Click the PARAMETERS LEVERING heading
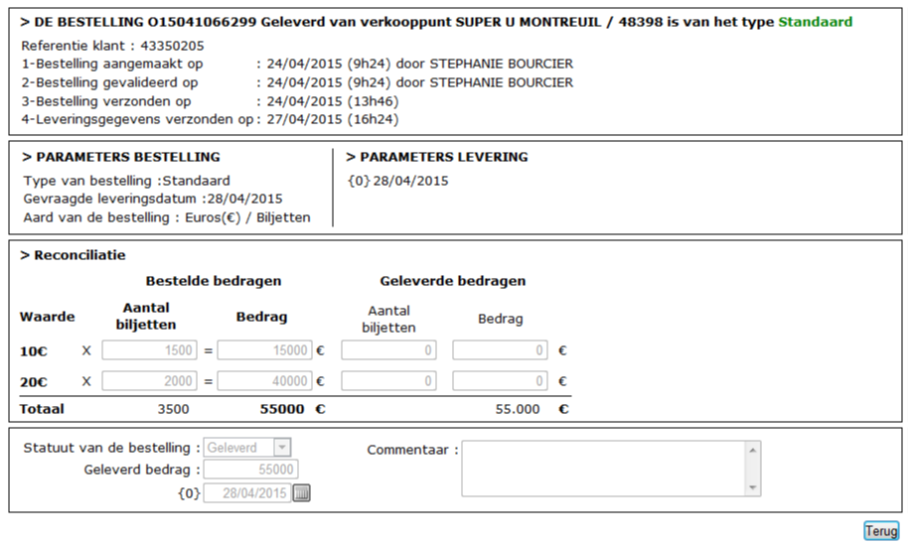Viewport: 914px width, 554px height. click(x=437, y=157)
